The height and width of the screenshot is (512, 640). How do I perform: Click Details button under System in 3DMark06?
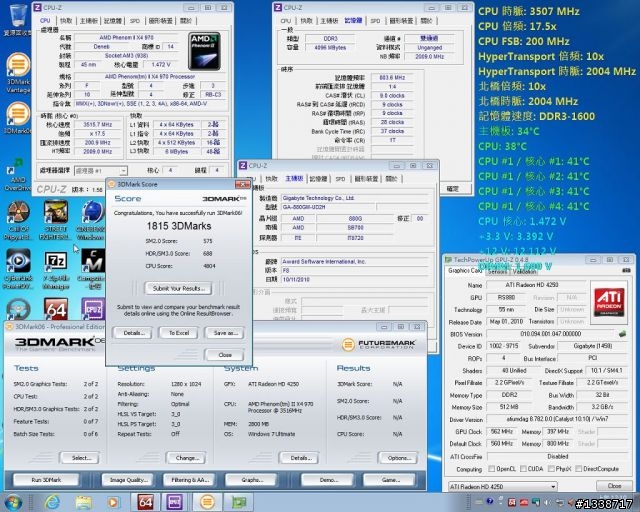300,458
